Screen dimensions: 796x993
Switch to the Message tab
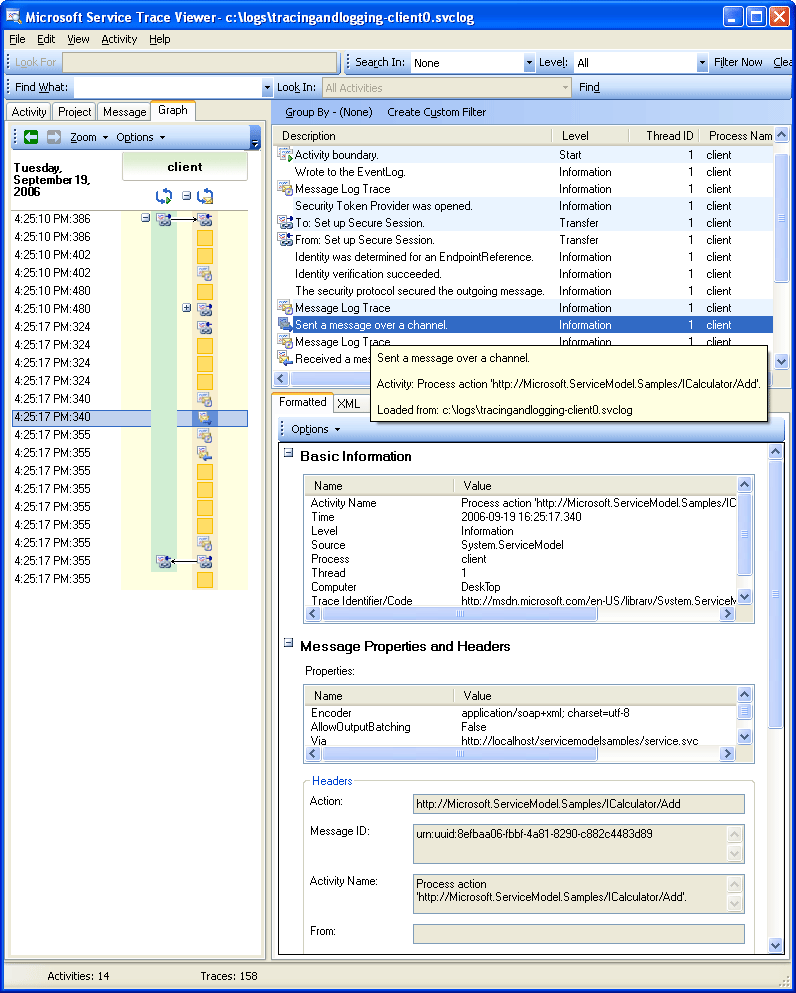coord(124,111)
